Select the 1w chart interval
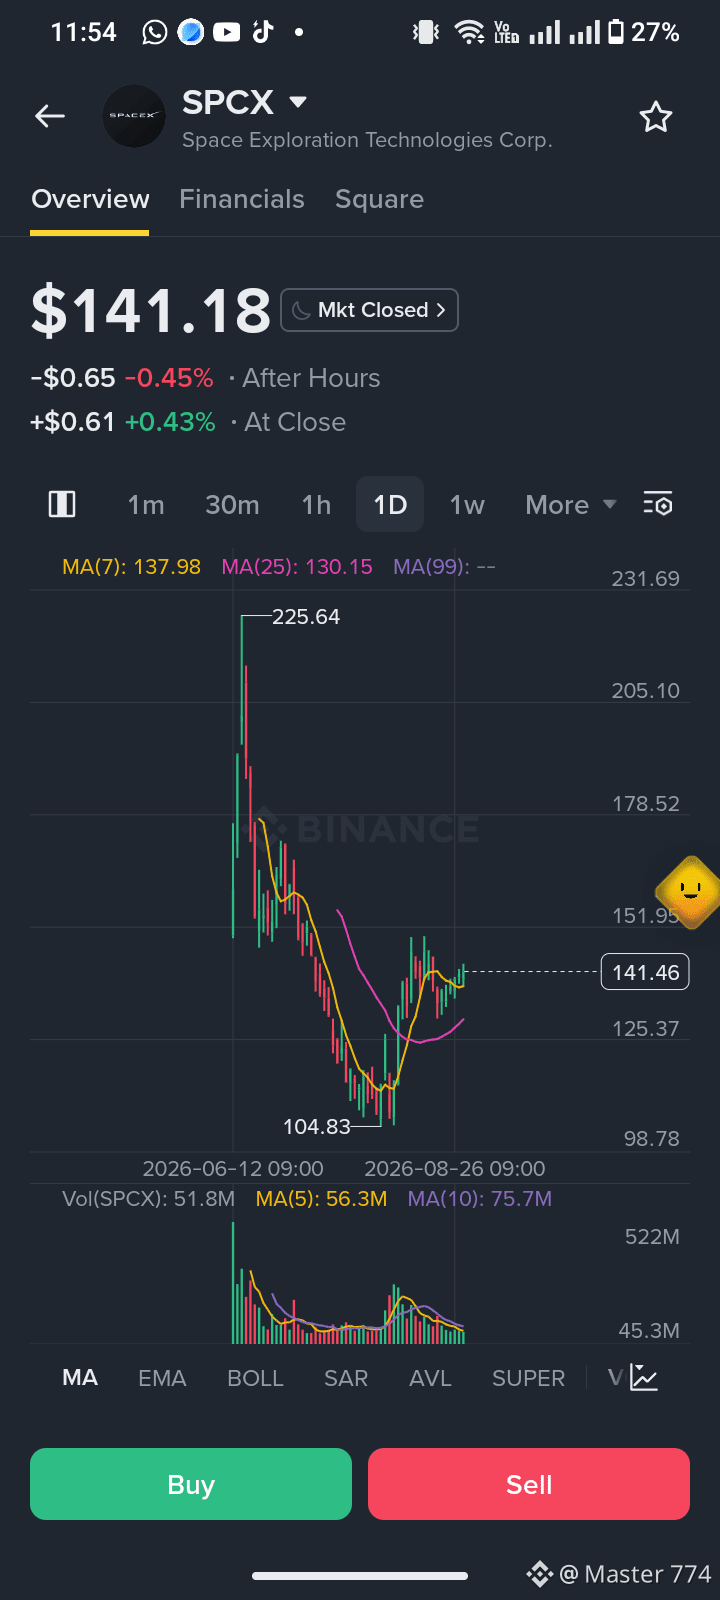Image resolution: width=720 pixels, height=1600 pixels. [x=467, y=505]
